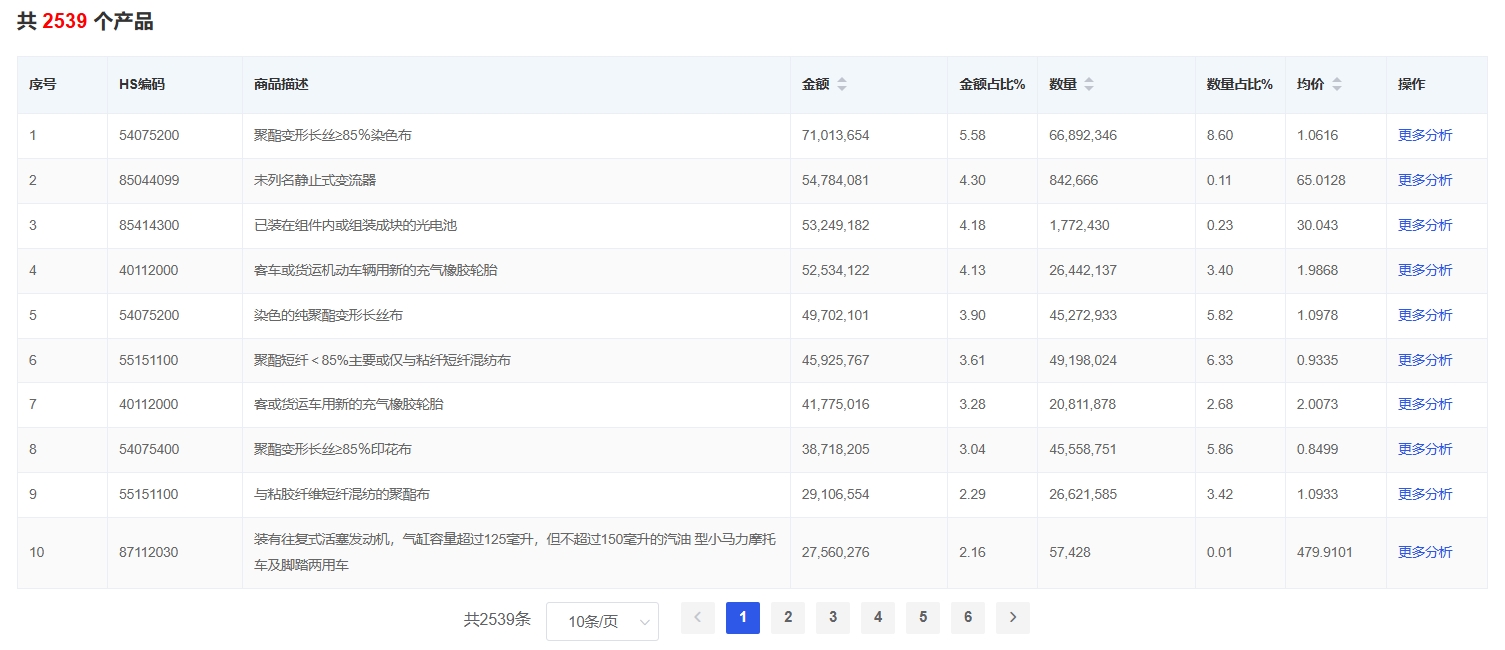Select page 1 in pagination
Viewport: 1505px width, 650px height.
click(743, 618)
